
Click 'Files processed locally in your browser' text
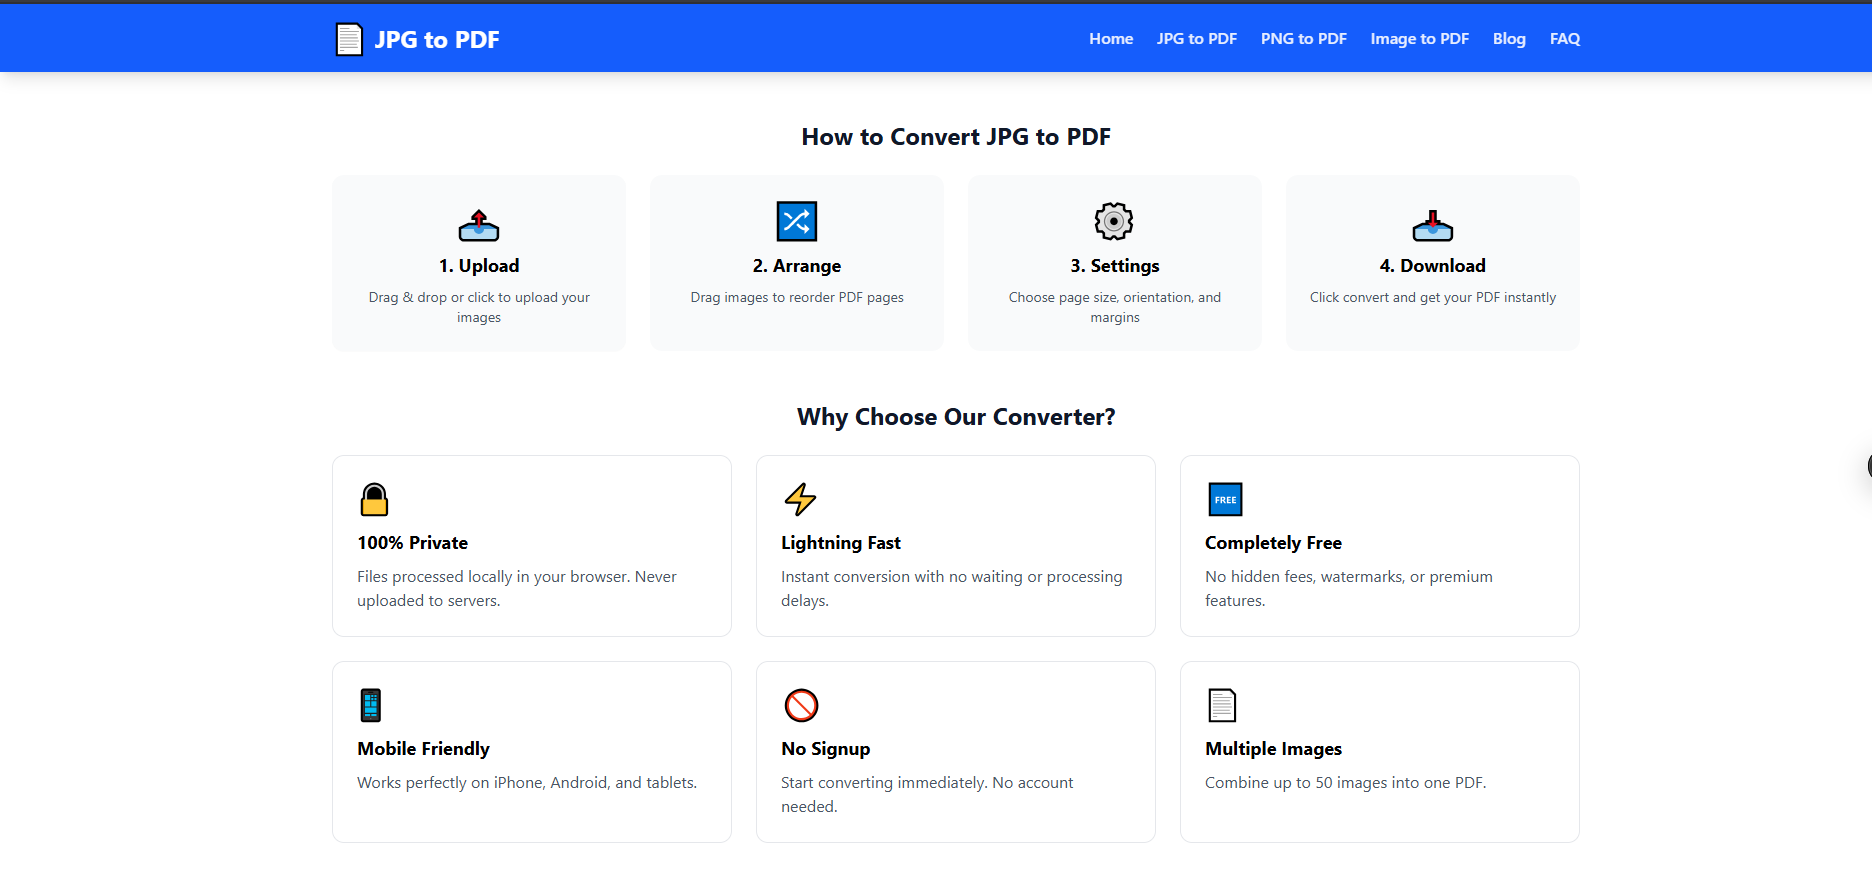pos(517,588)
